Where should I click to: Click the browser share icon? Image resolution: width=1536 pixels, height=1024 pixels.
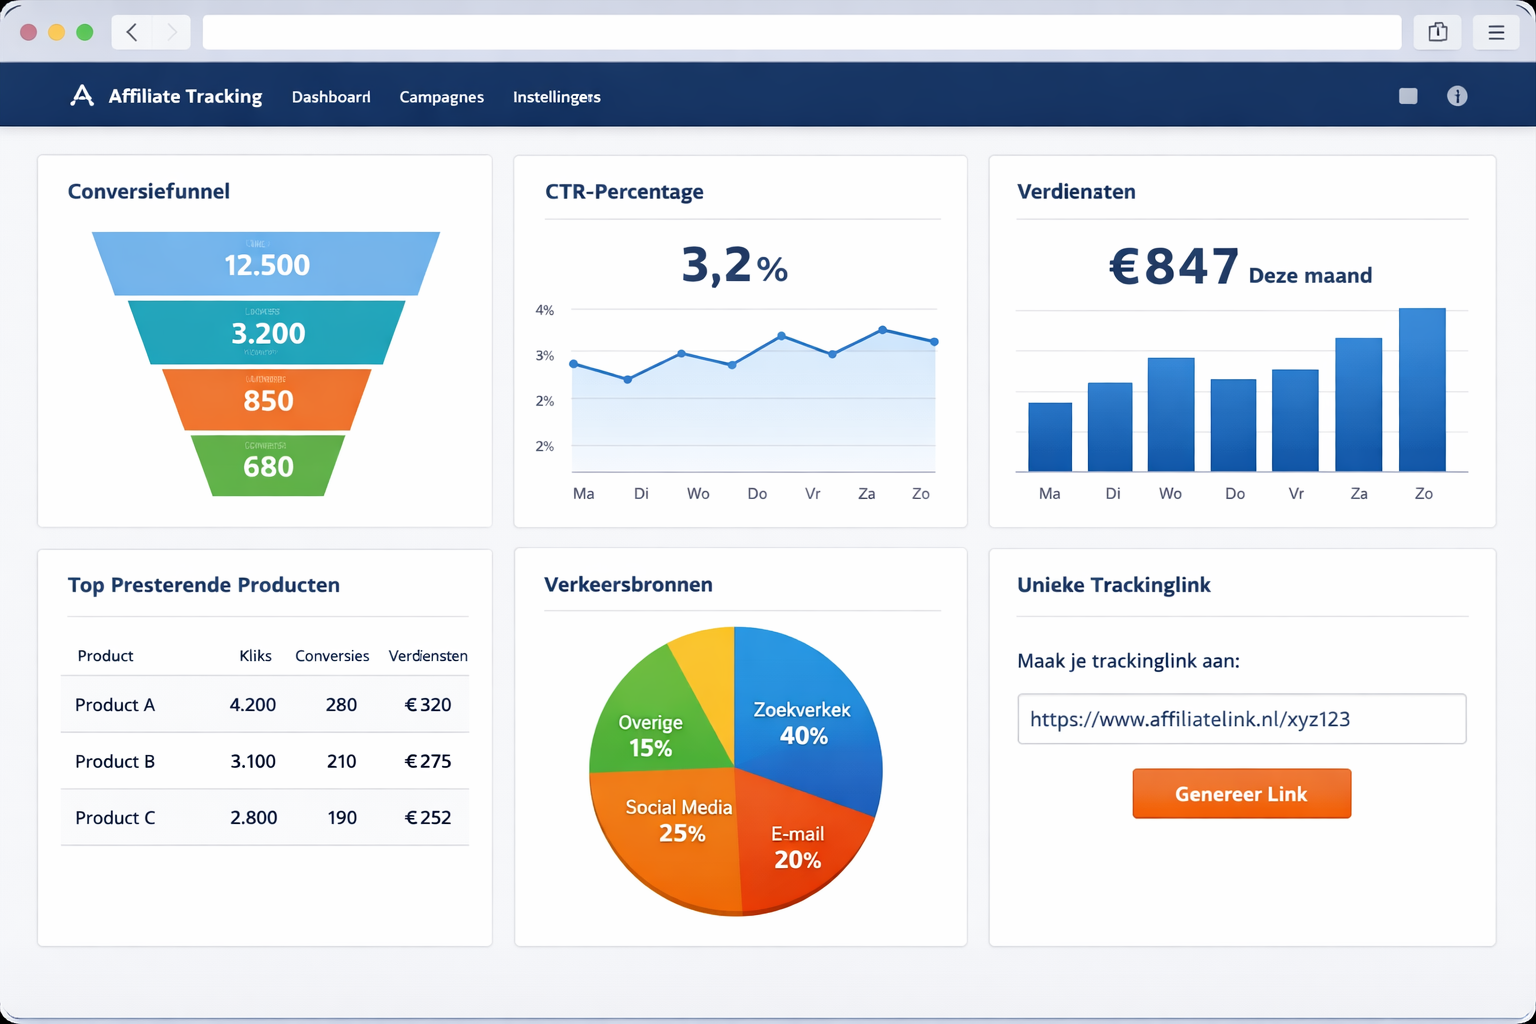(x=1437, y=31)
